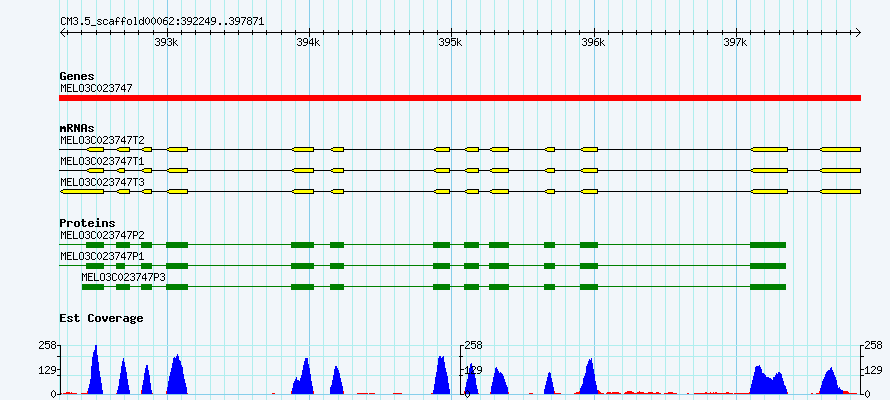
Task: Select the Est Coverage track title
Action: pyautogui.click(x=101, y=318)
